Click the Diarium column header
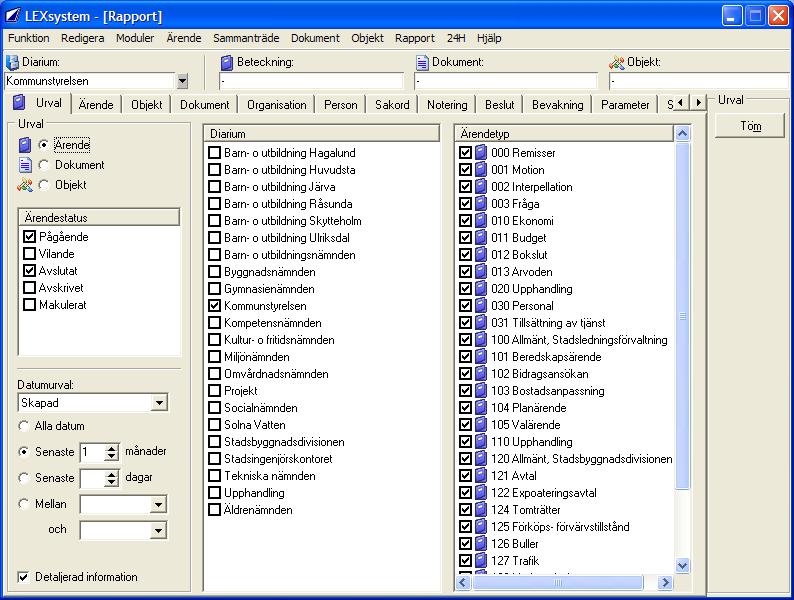Viewport: 794px width, 600px height. pyautogui.click(x=322, y=134)
